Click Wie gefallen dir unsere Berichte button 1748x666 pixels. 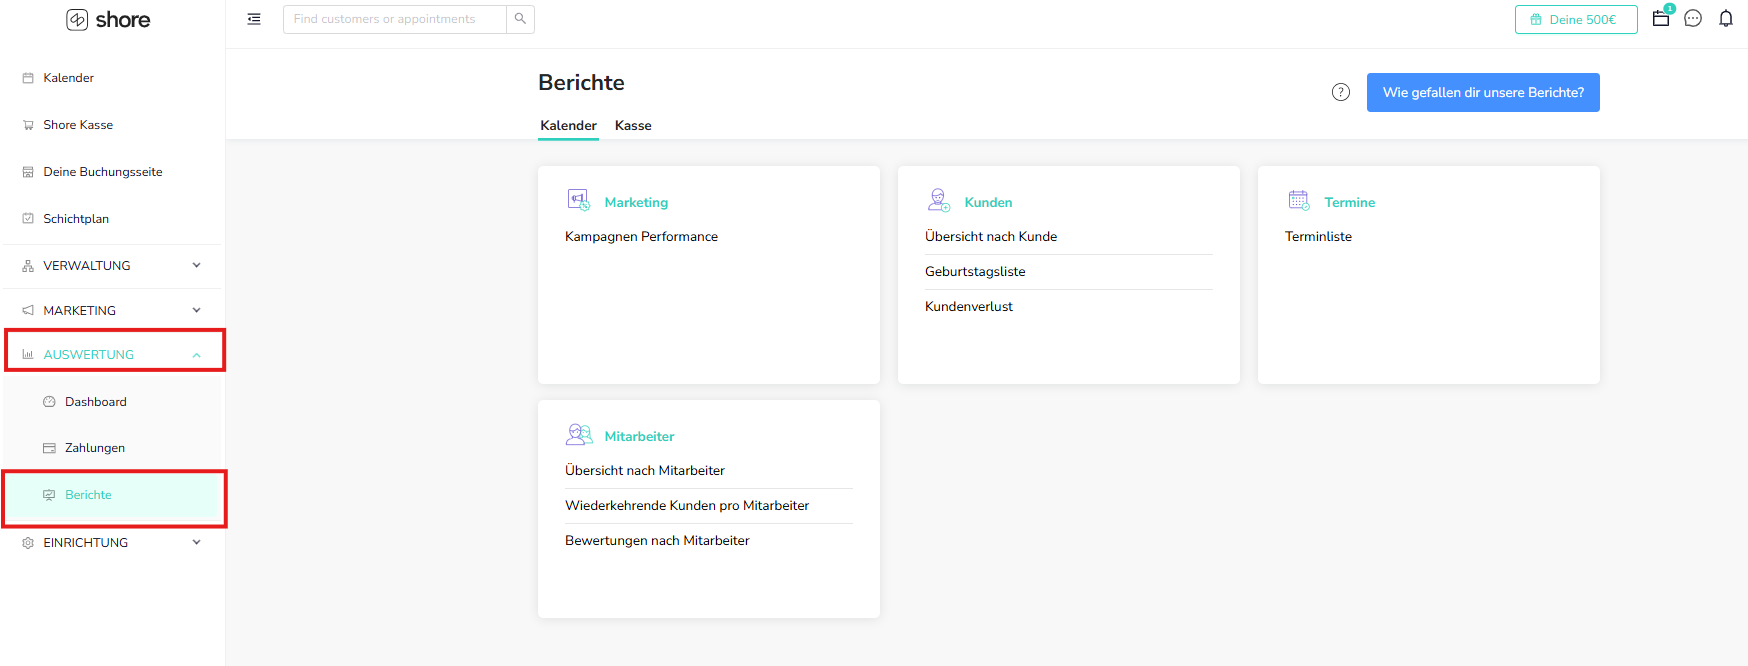(x=1482, y=93)
